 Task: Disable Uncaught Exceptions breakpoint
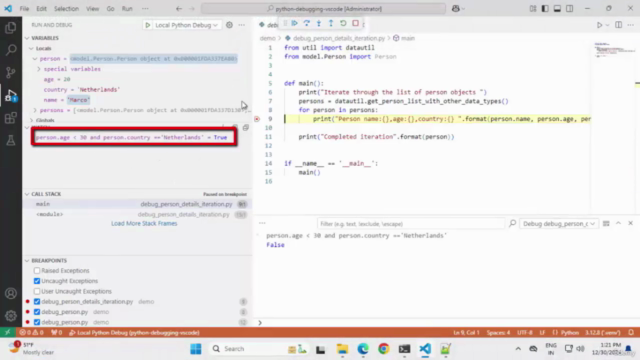pos(37,281)
